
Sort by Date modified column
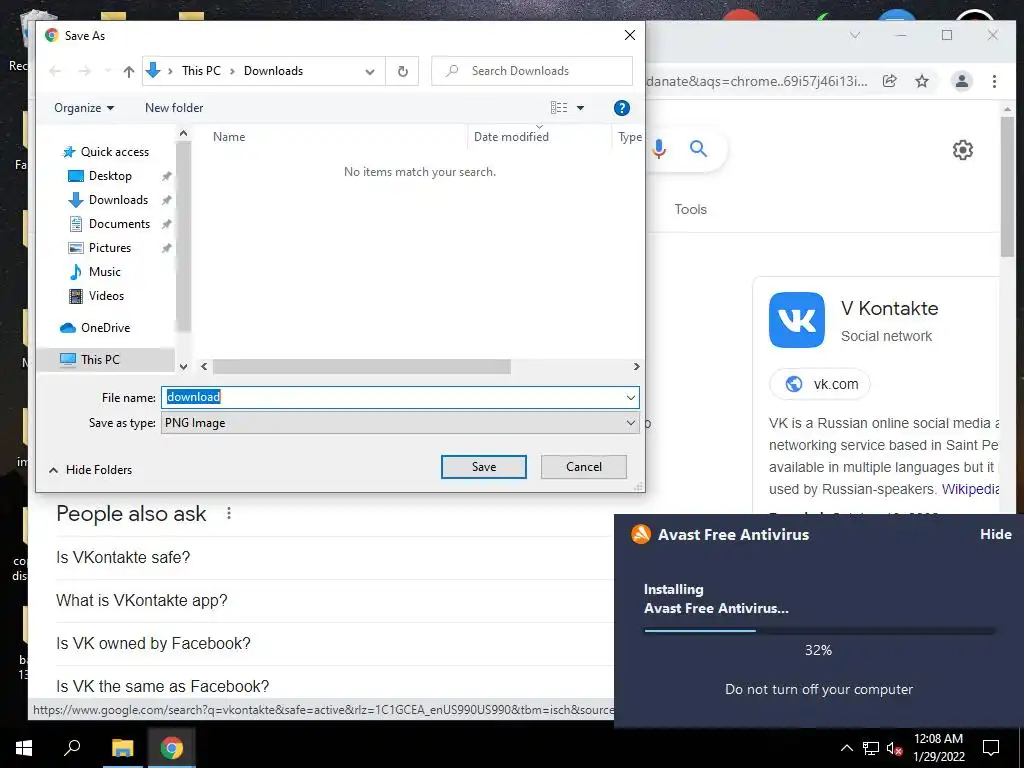click(511, 136)
